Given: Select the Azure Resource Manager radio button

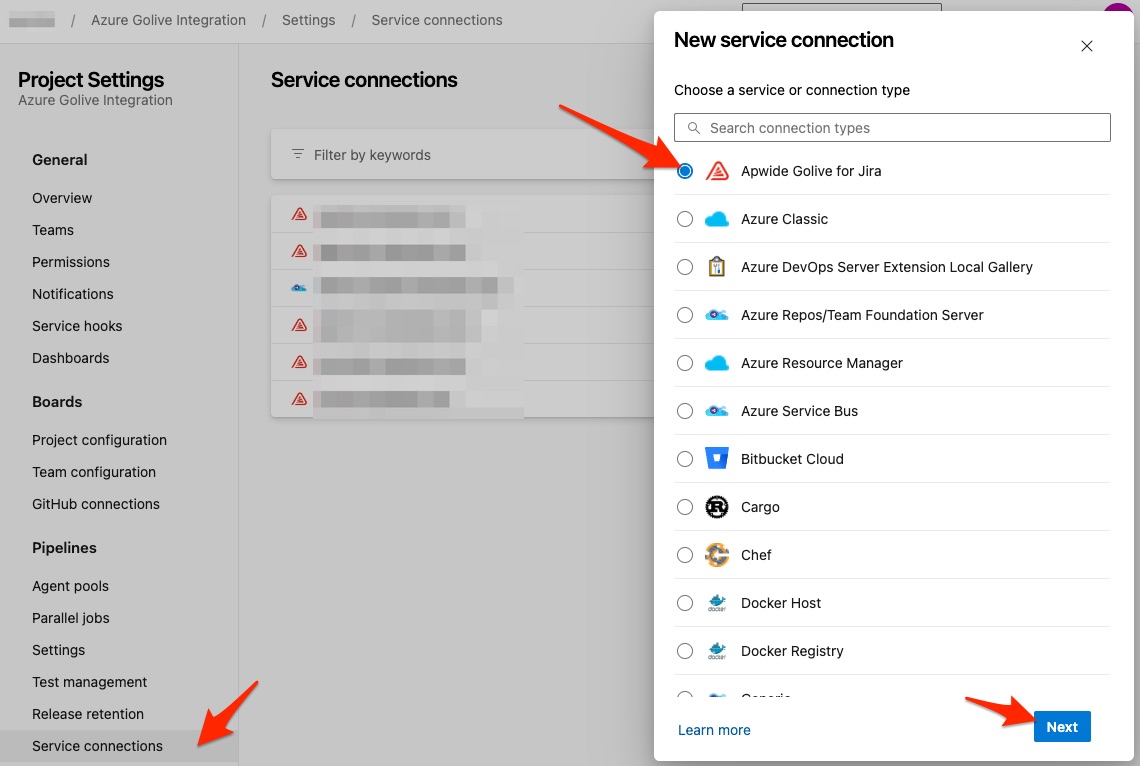Looking at the screenshot, I should (685, 363).
